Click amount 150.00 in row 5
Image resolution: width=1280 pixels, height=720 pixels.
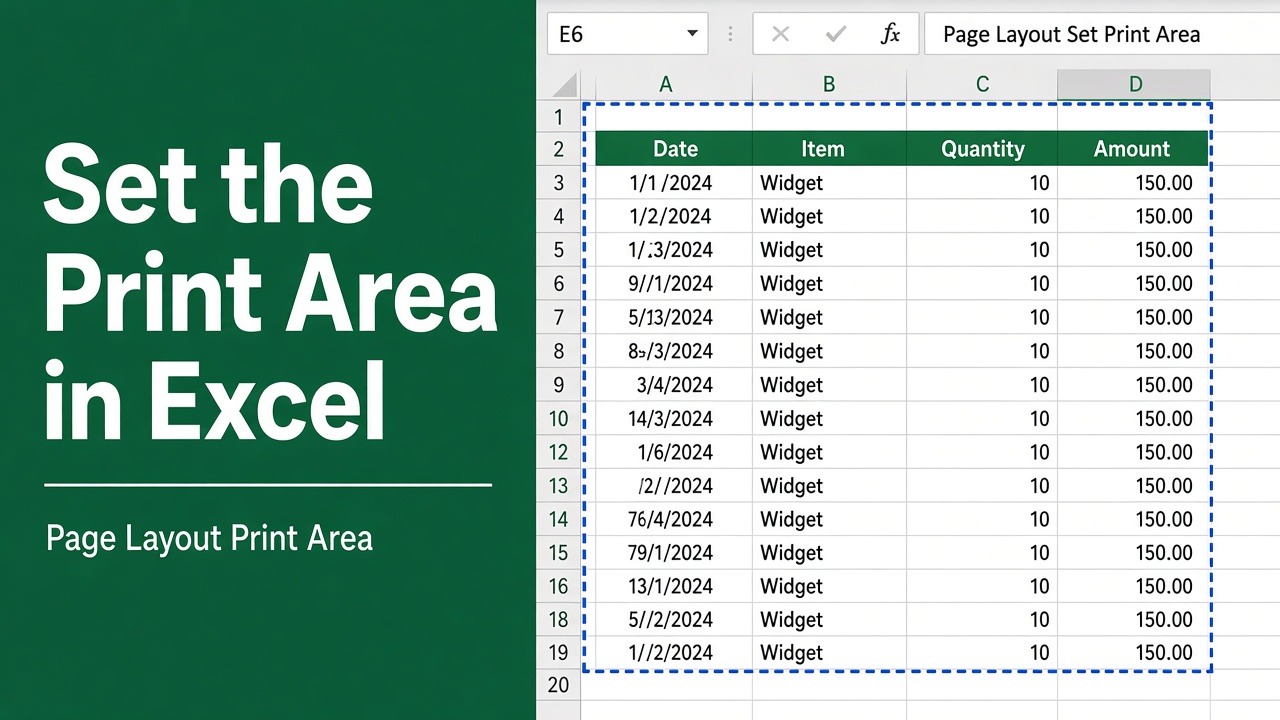click(1134, 250)
